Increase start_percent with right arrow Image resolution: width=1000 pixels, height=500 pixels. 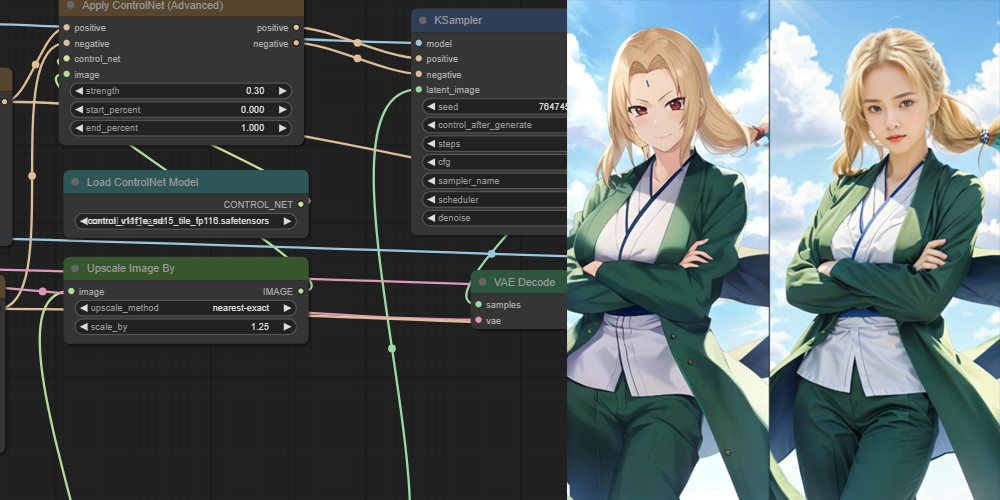coord(282,110)
